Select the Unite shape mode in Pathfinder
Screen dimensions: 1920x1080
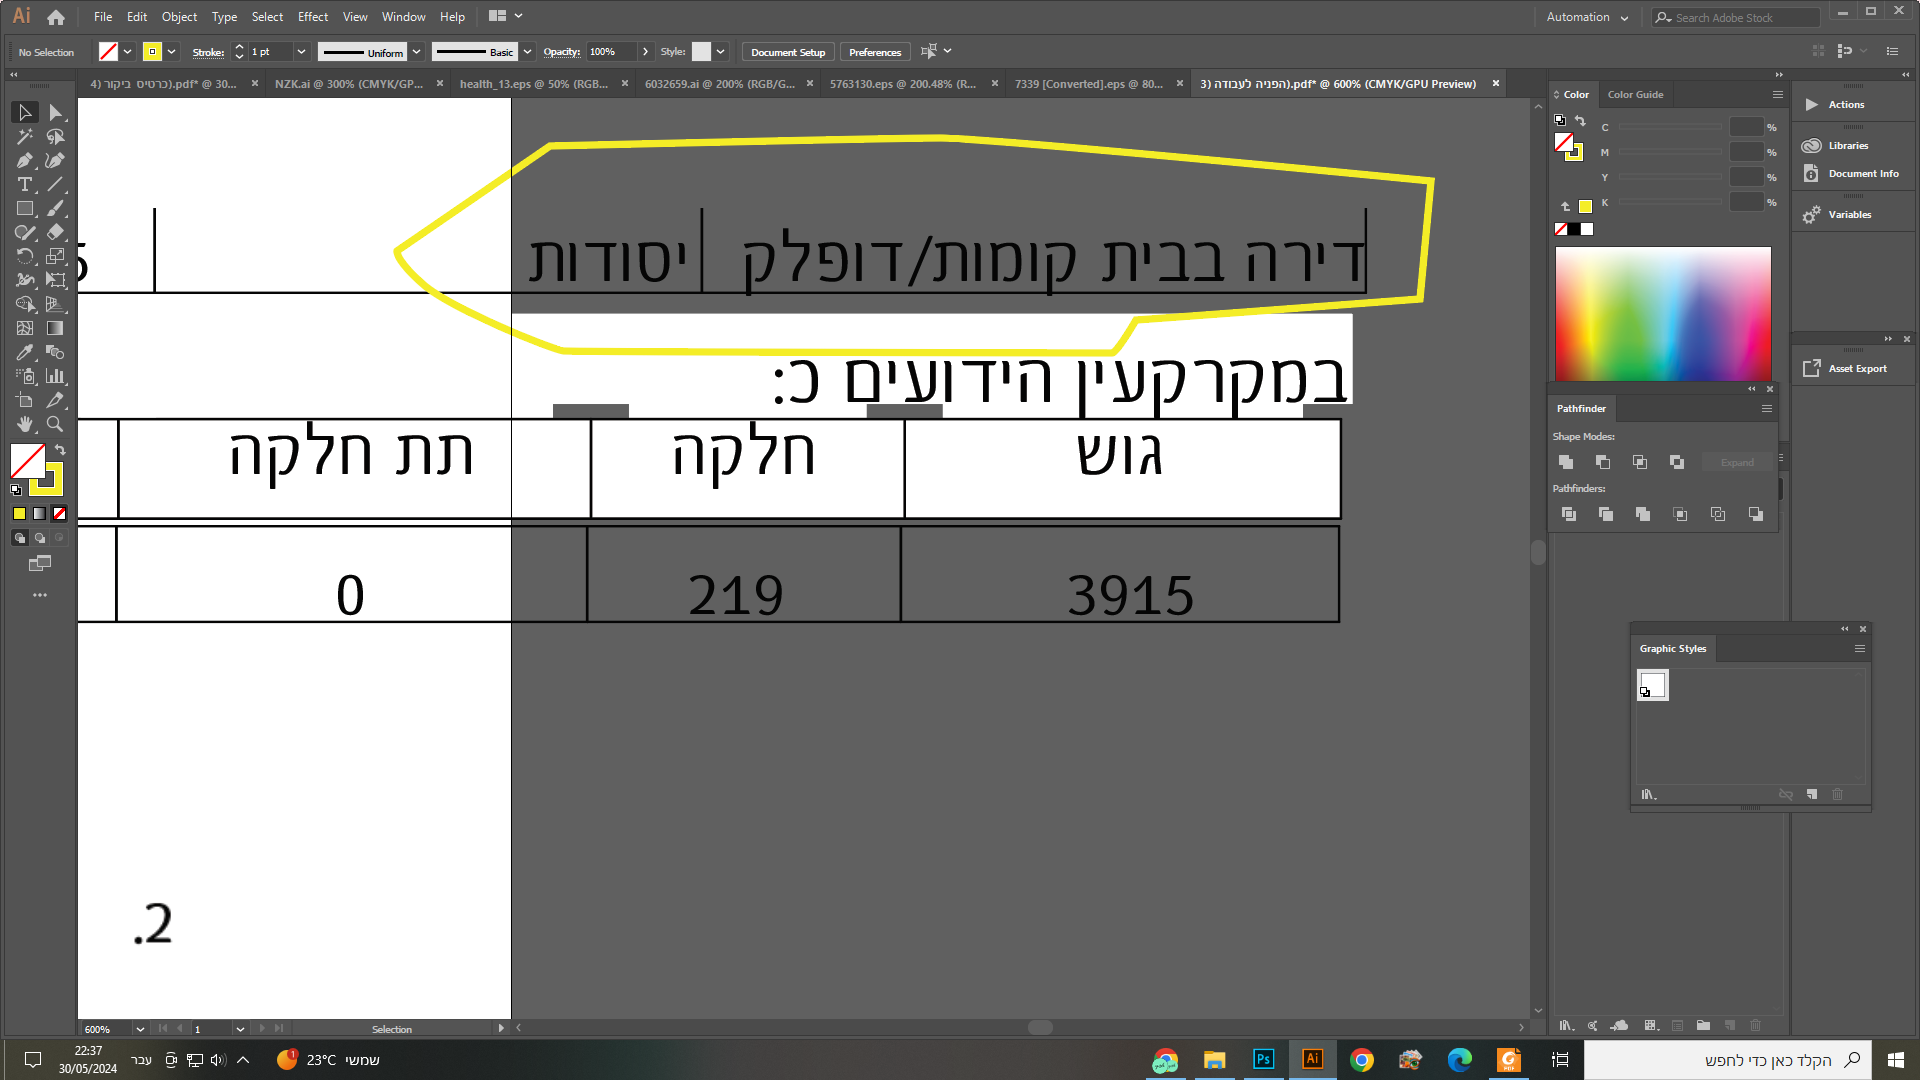coord(1565,462)
